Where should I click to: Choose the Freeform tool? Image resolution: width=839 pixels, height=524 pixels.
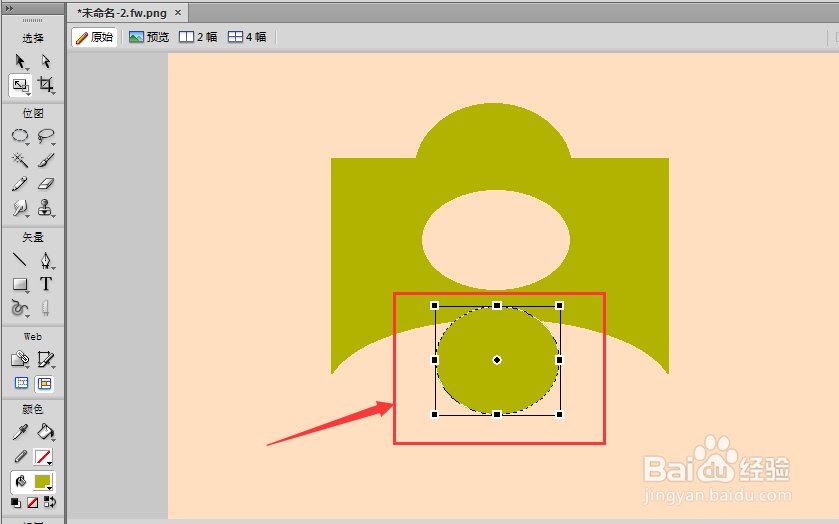(x=20, y=308)
